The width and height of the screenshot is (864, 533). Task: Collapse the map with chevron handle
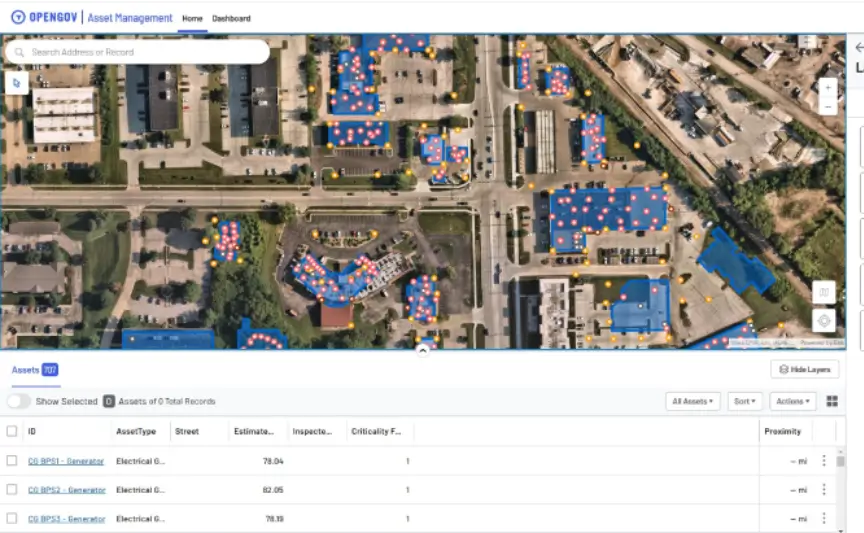pyautogui.click(x=423, y=350)
